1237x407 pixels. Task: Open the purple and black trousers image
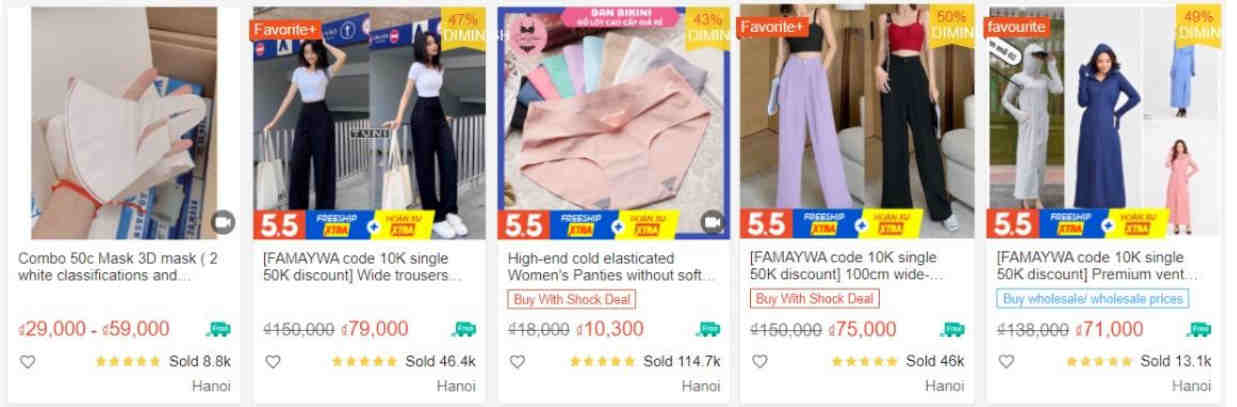coord(857,123)
